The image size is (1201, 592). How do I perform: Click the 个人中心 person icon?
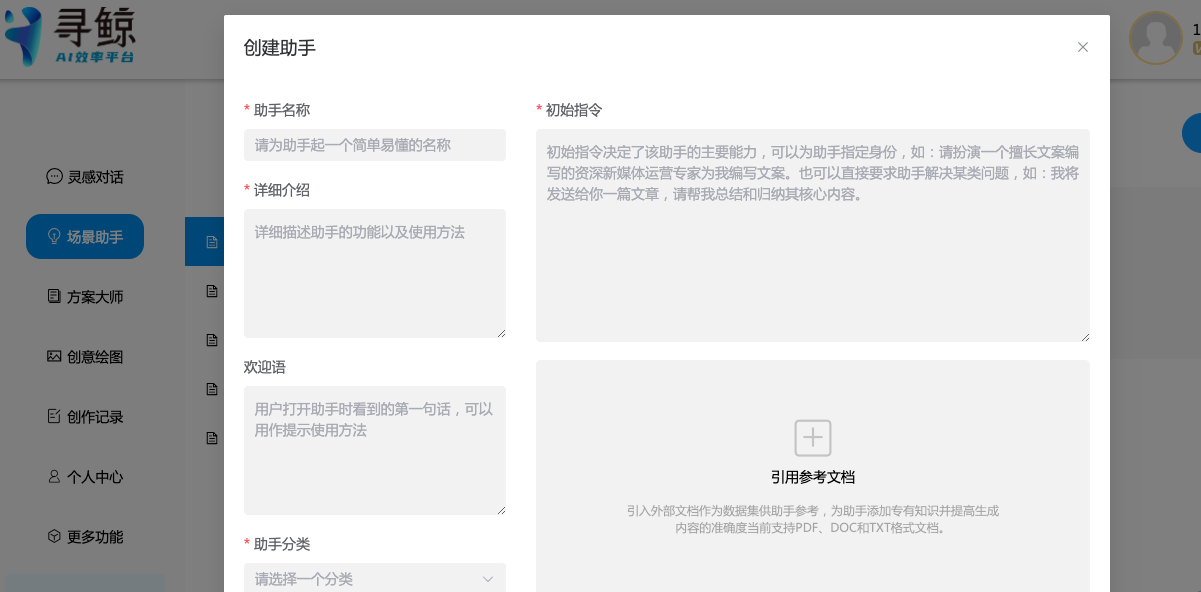click(x=54, y=477)
